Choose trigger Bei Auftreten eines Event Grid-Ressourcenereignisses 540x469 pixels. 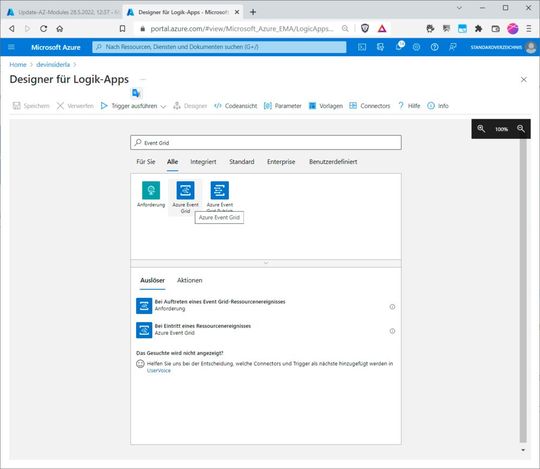(x=266, y=305)
